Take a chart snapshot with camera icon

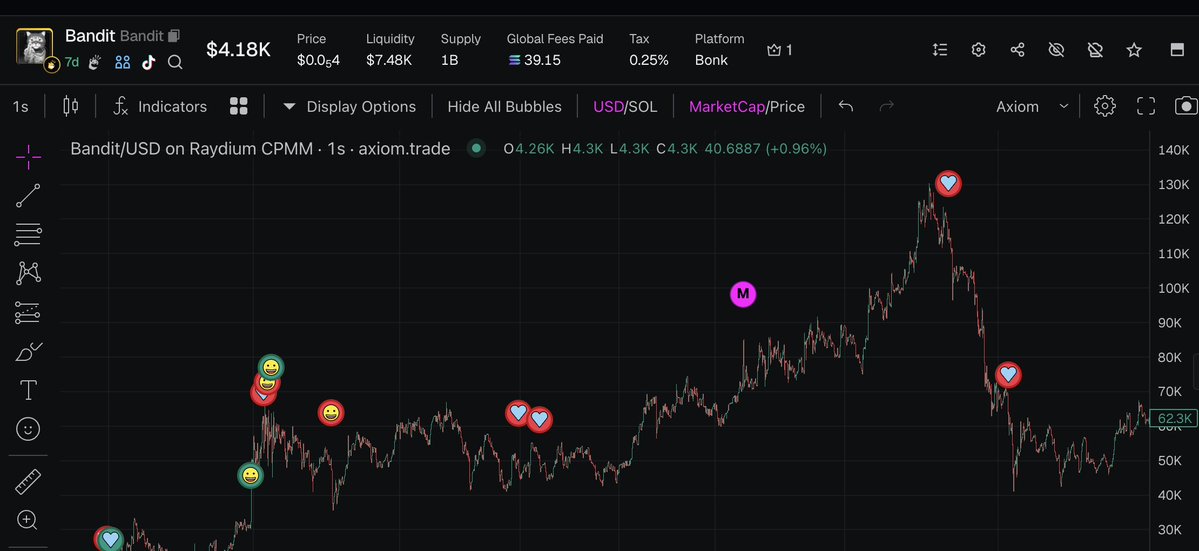(x=1186, y=106)
